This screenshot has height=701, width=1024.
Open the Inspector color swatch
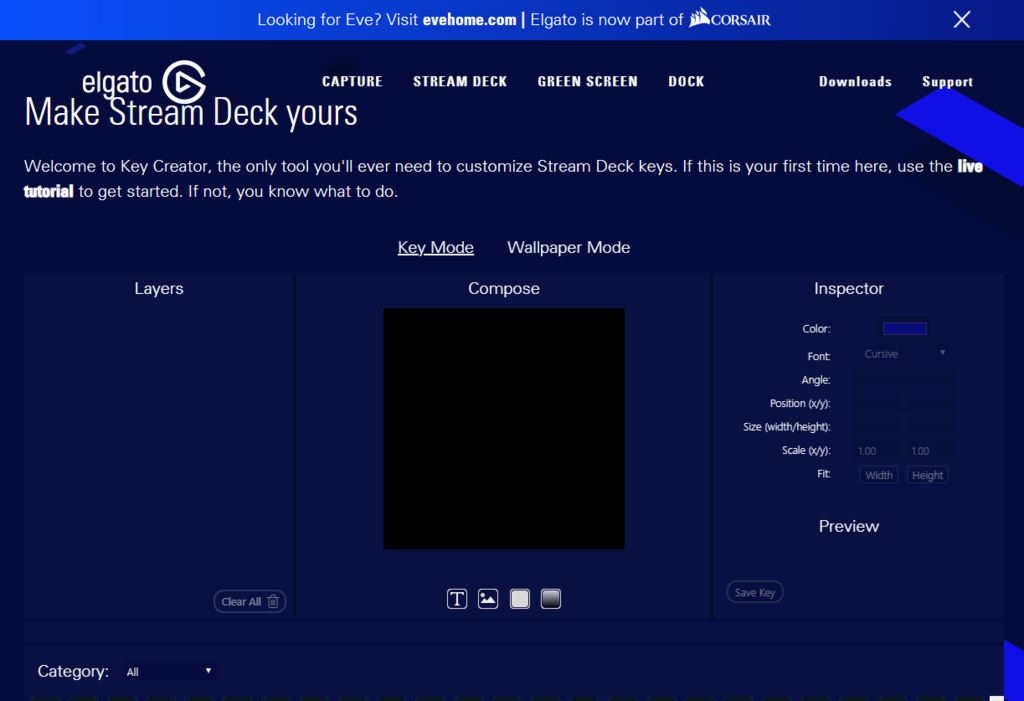coord(904,329)
